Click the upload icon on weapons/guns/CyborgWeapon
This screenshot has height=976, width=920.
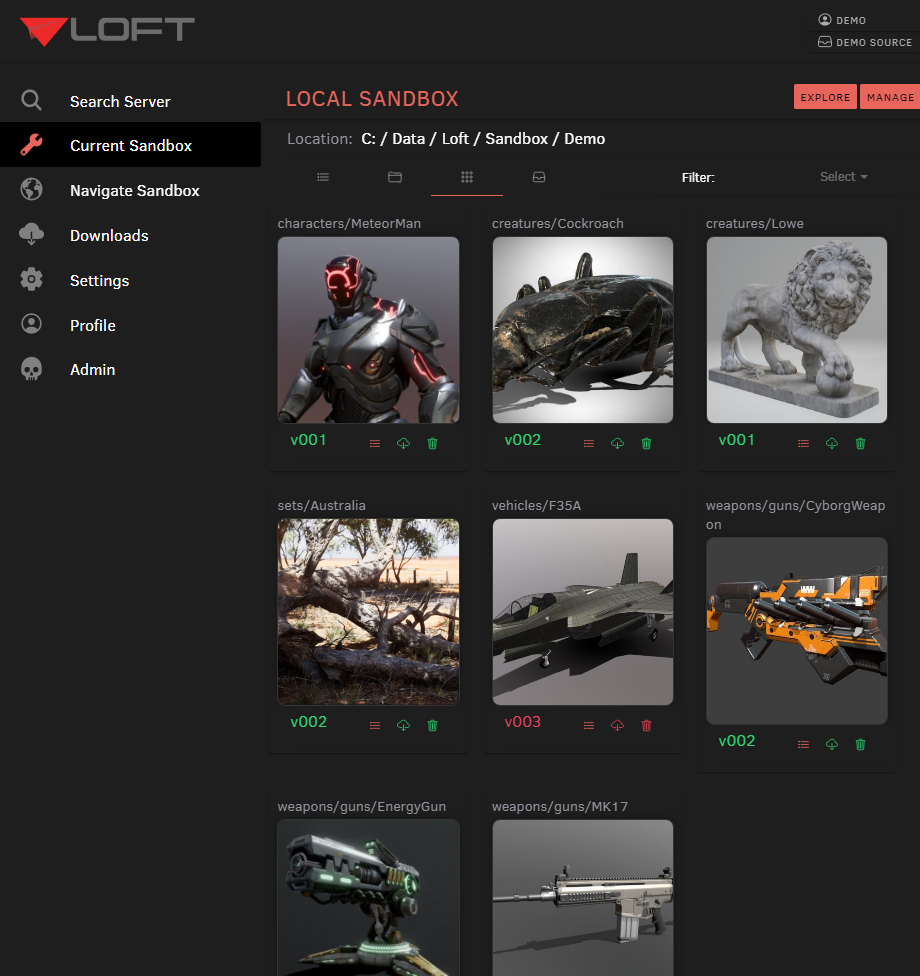(831, 744)
